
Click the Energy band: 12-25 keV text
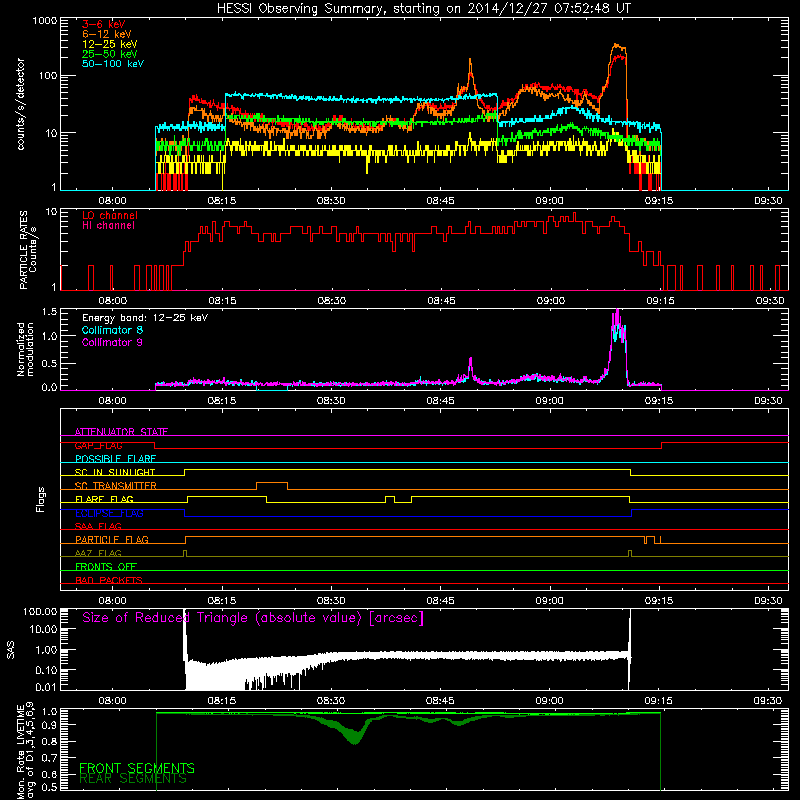click(x=145, y=318)
